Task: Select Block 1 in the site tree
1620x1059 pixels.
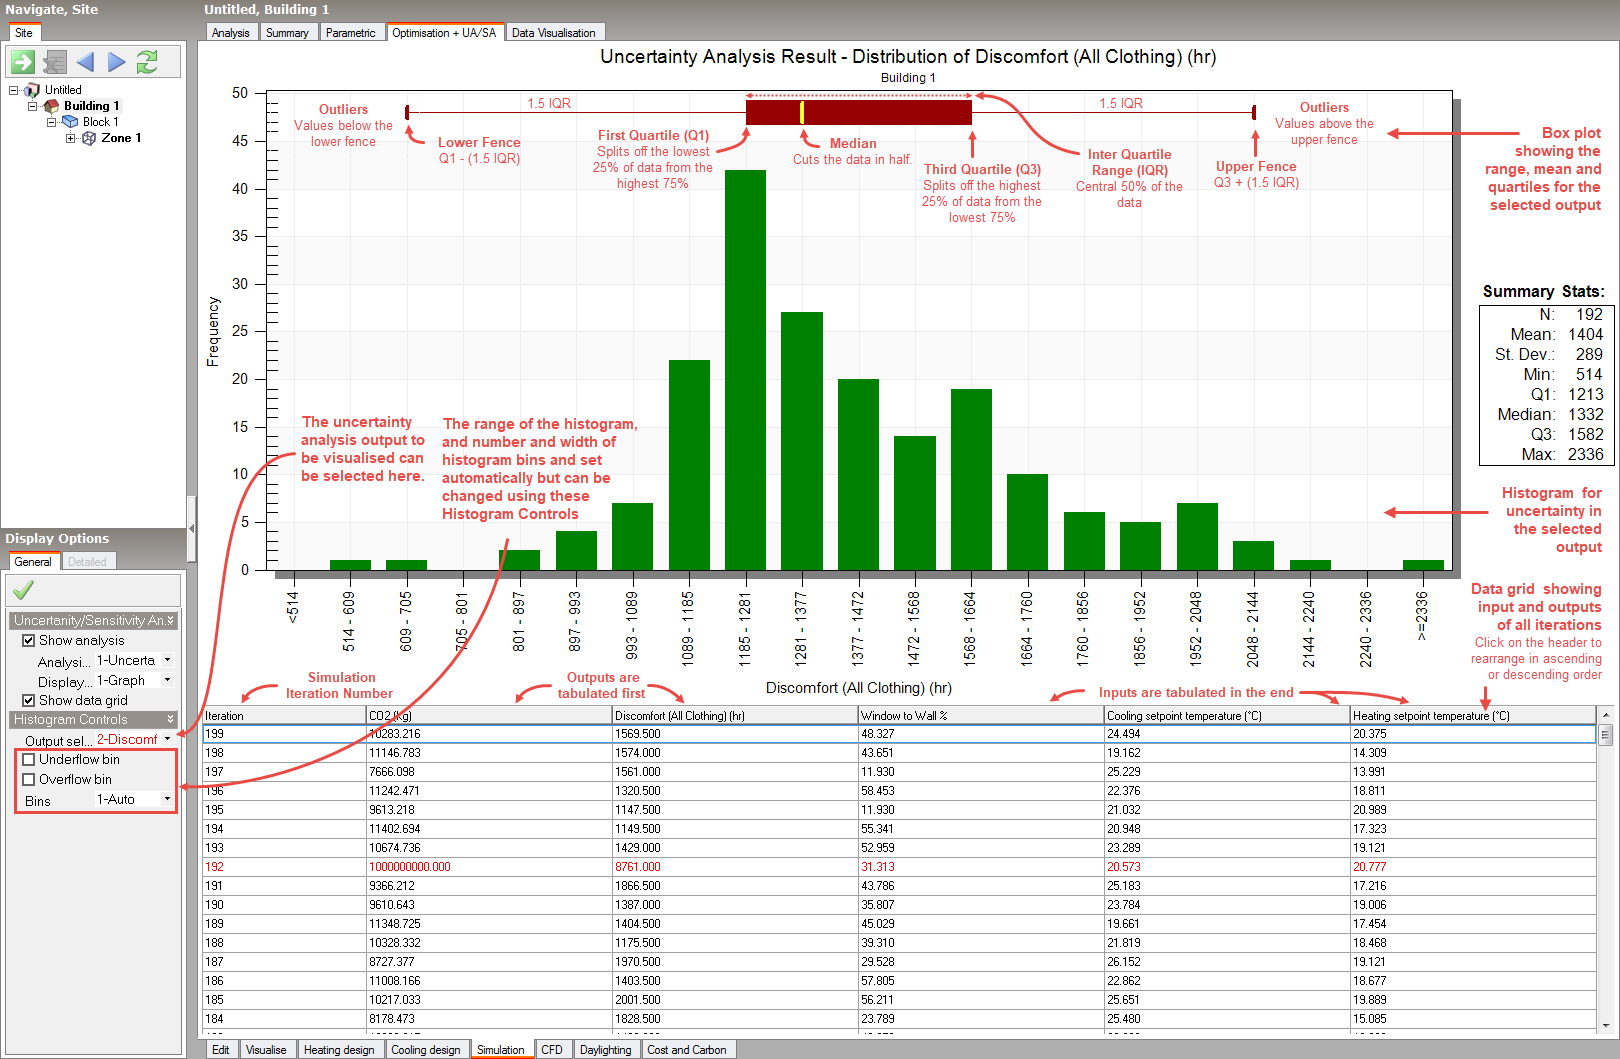Action: pos(100,122)
